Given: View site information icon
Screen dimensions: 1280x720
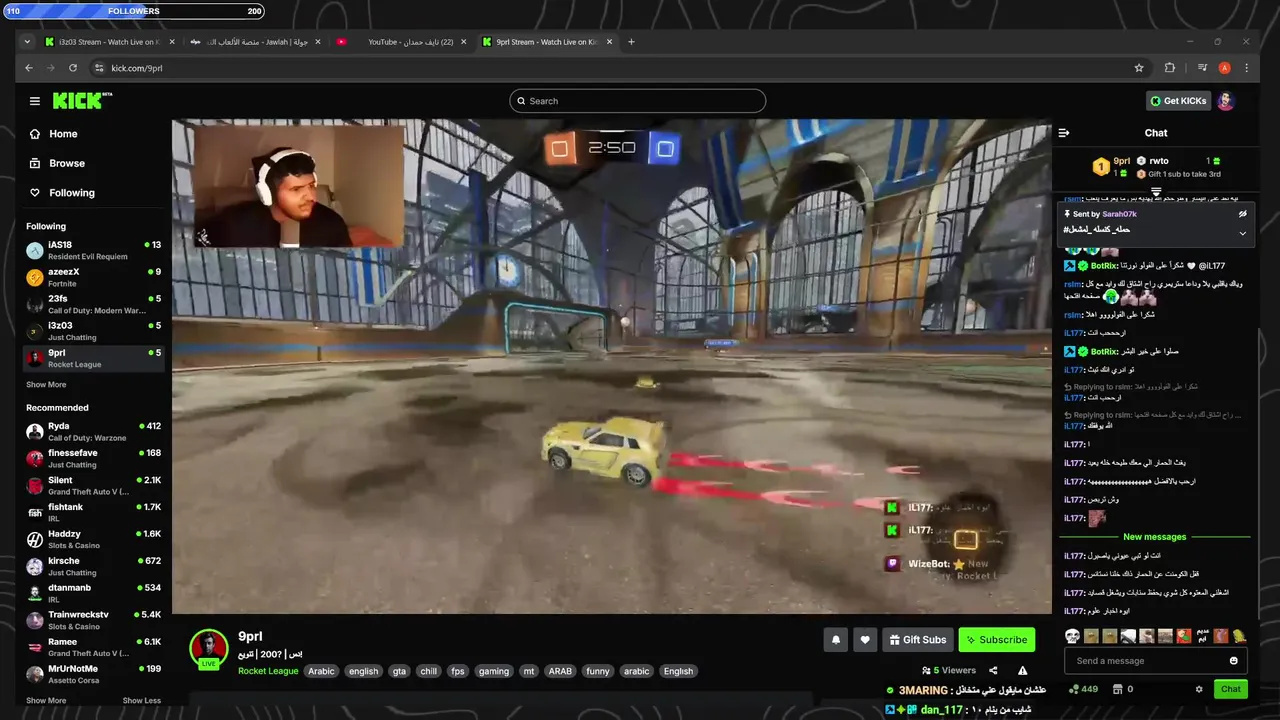Looking at the screenshot, I should tap(99, 68).
